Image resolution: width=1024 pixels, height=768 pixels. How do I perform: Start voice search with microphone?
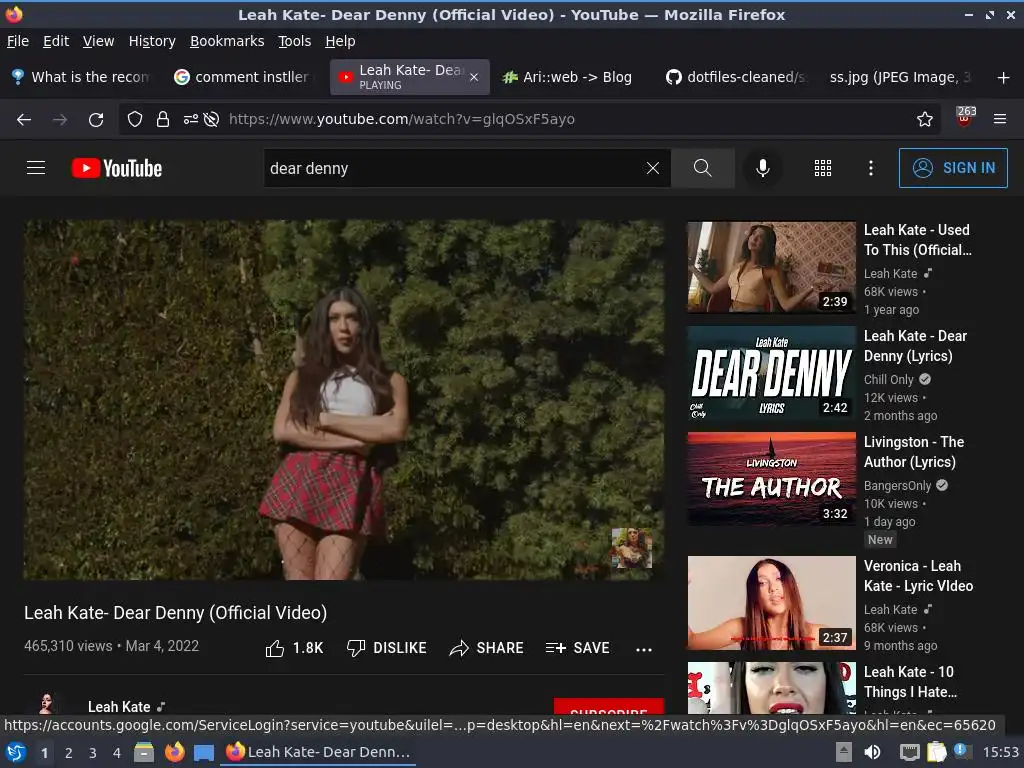coord(762,168)
